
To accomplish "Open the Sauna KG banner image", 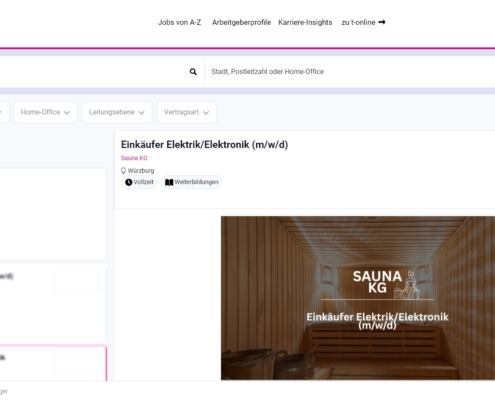I will [358, 298].
